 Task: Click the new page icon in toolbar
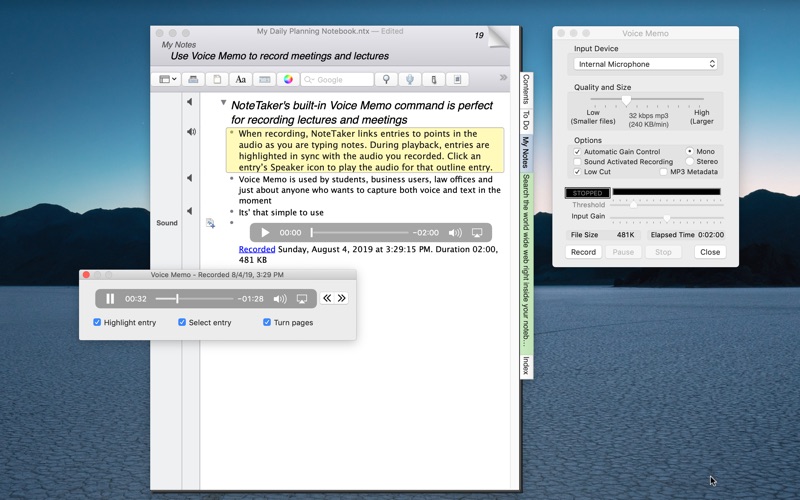pos(217,79)
